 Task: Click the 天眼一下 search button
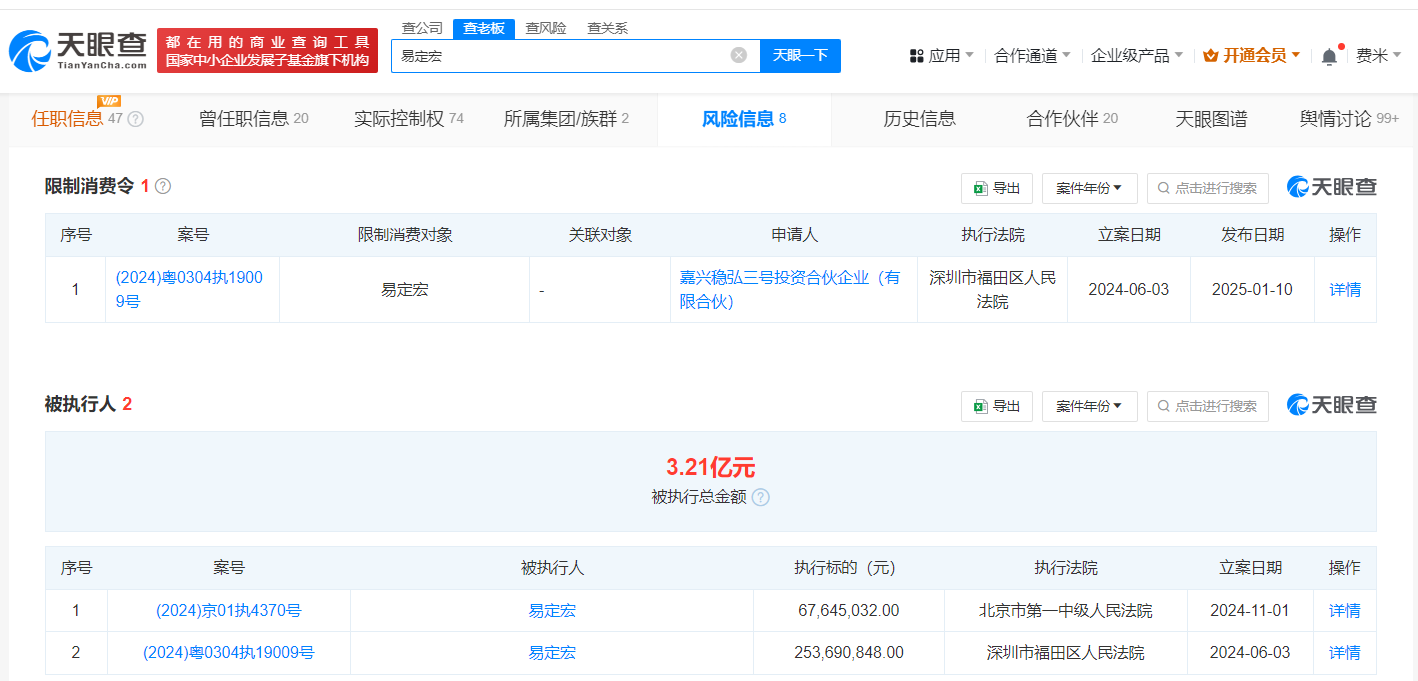(799, 56)
